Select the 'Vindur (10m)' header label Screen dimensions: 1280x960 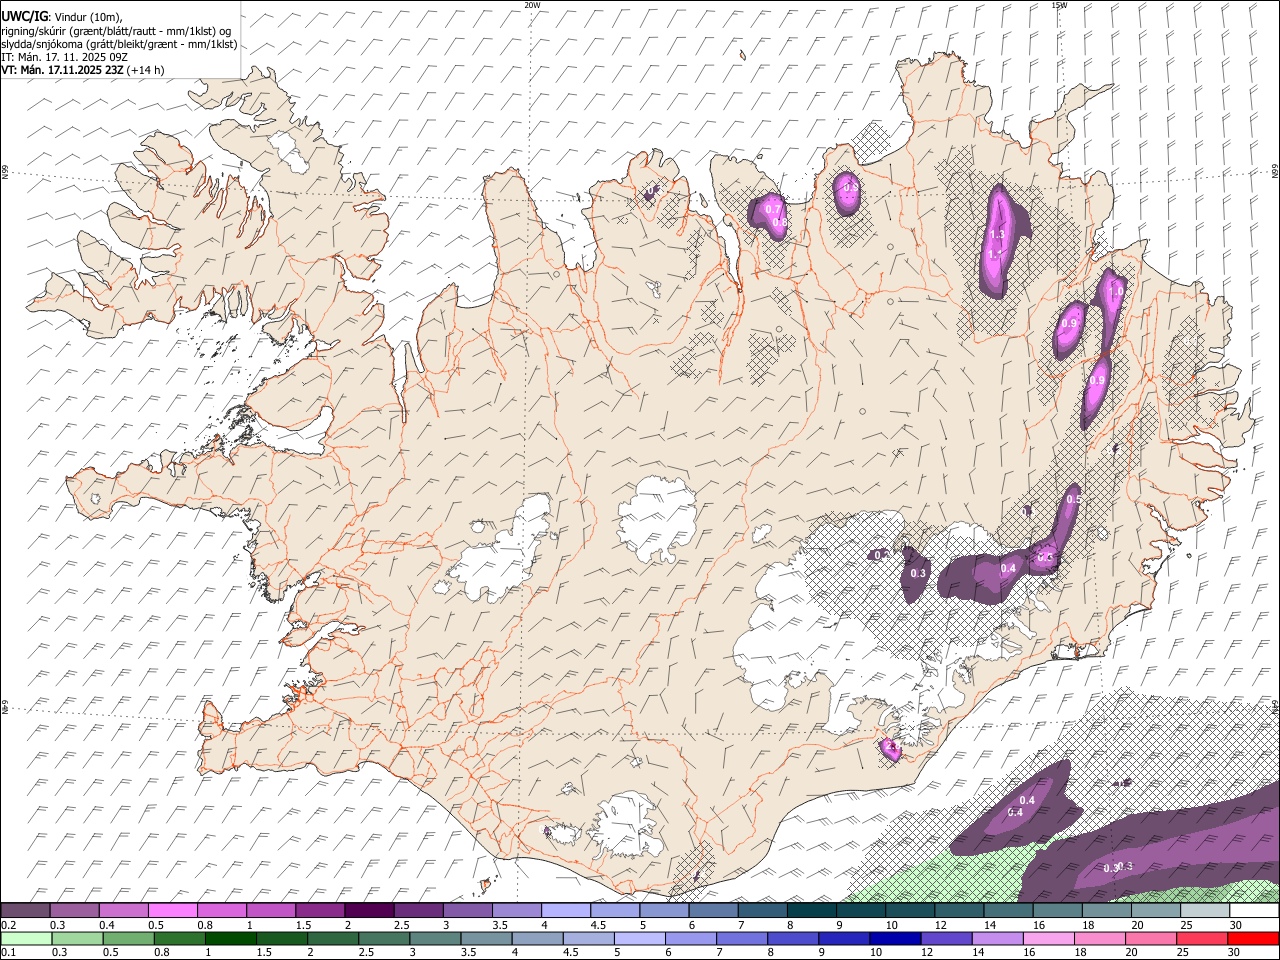87,17
